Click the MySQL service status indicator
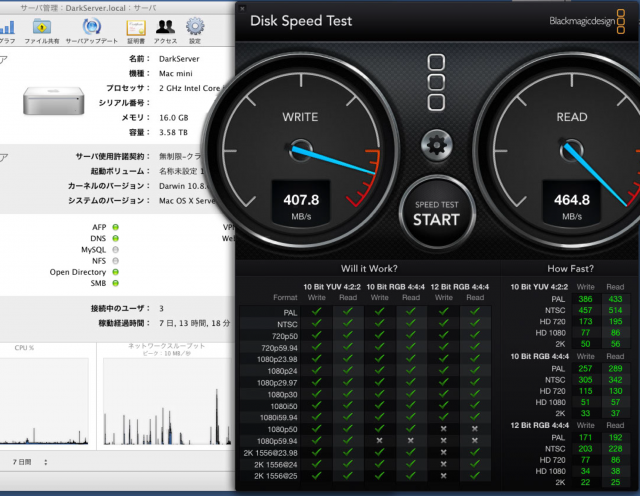The width and height of the screenshot is (640, 496). coord(116,250)
